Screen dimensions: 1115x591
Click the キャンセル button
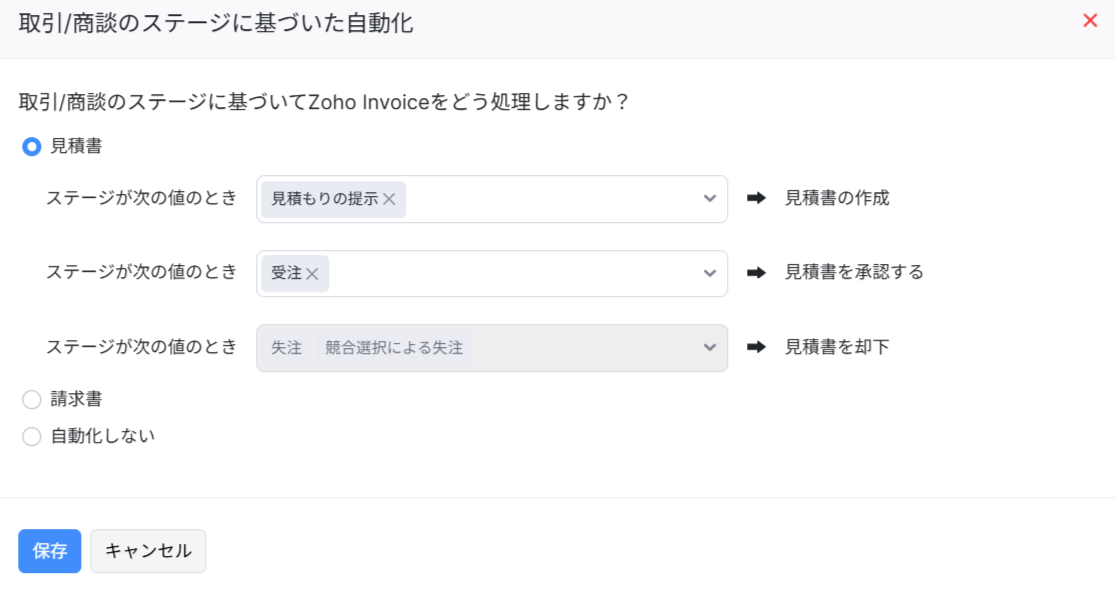point(148,551)
